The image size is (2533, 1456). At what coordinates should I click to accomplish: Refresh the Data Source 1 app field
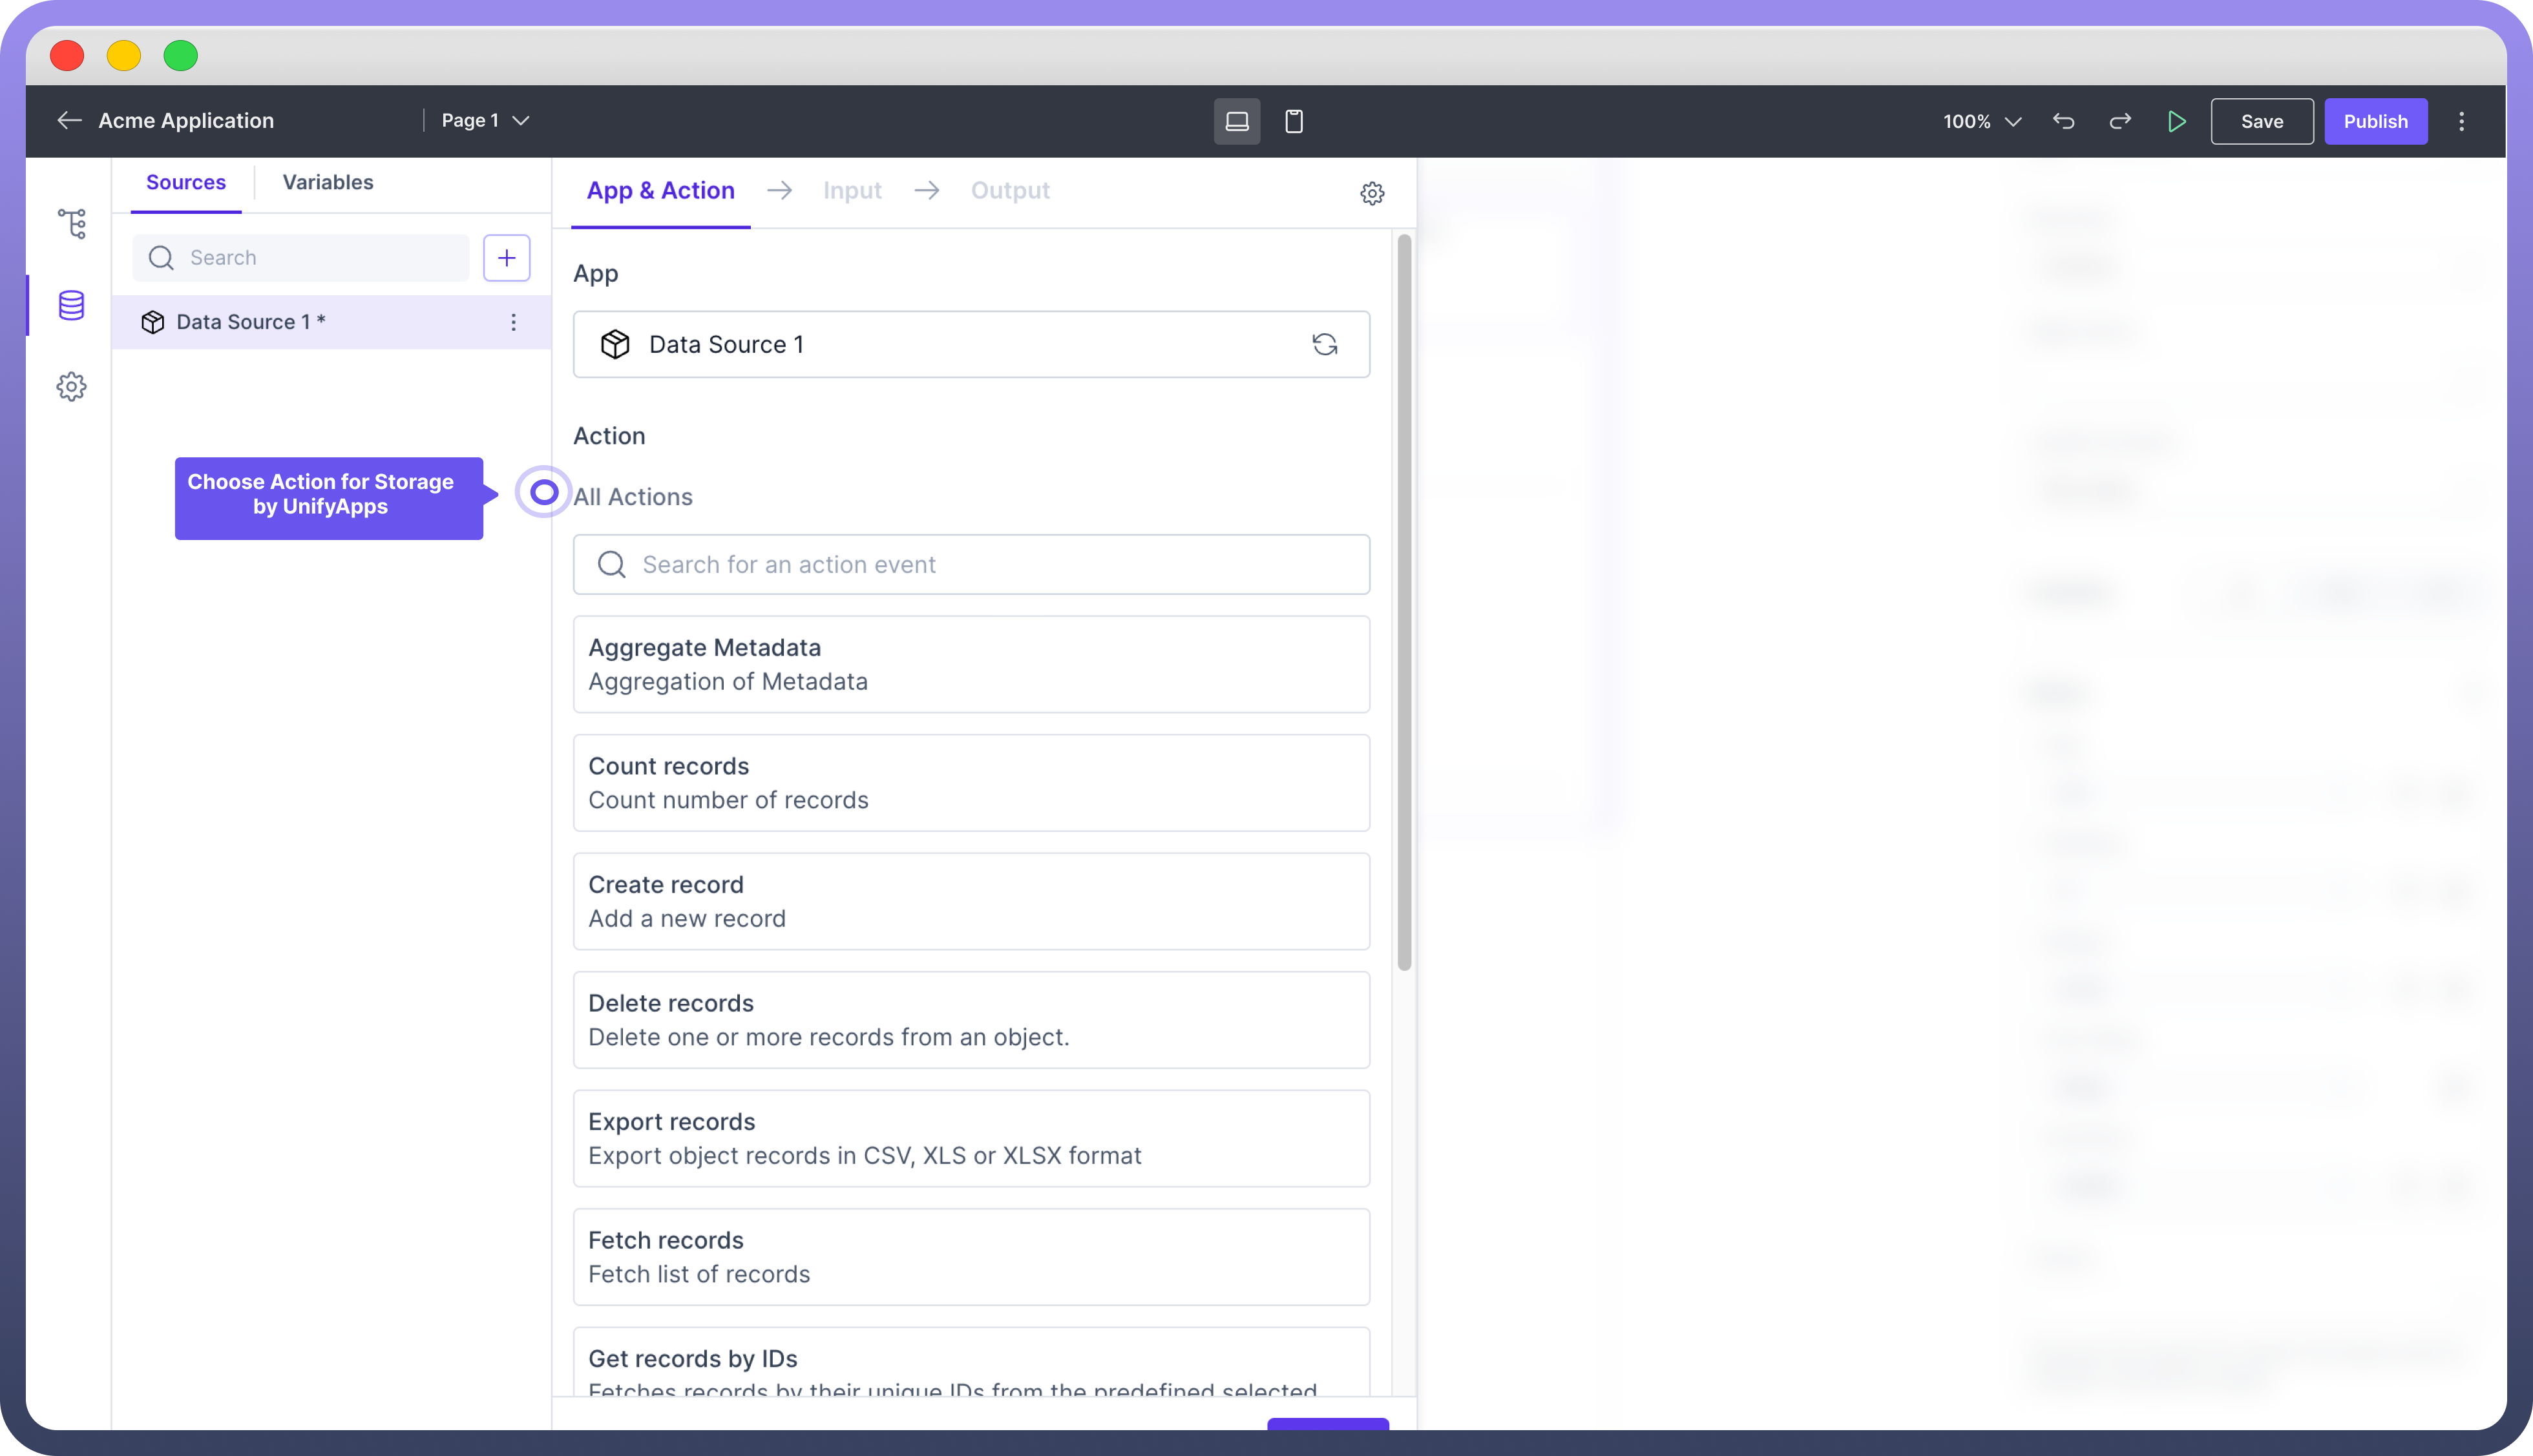1324,344
